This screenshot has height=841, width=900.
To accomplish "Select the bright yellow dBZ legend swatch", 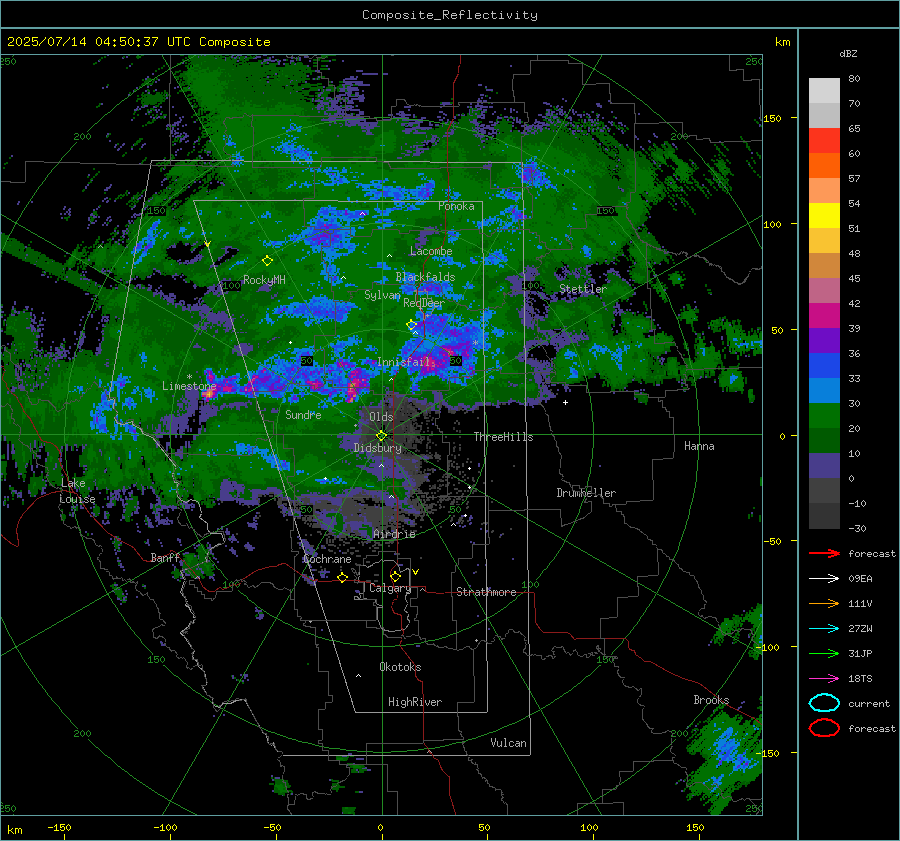I will [x=824, y=215].
